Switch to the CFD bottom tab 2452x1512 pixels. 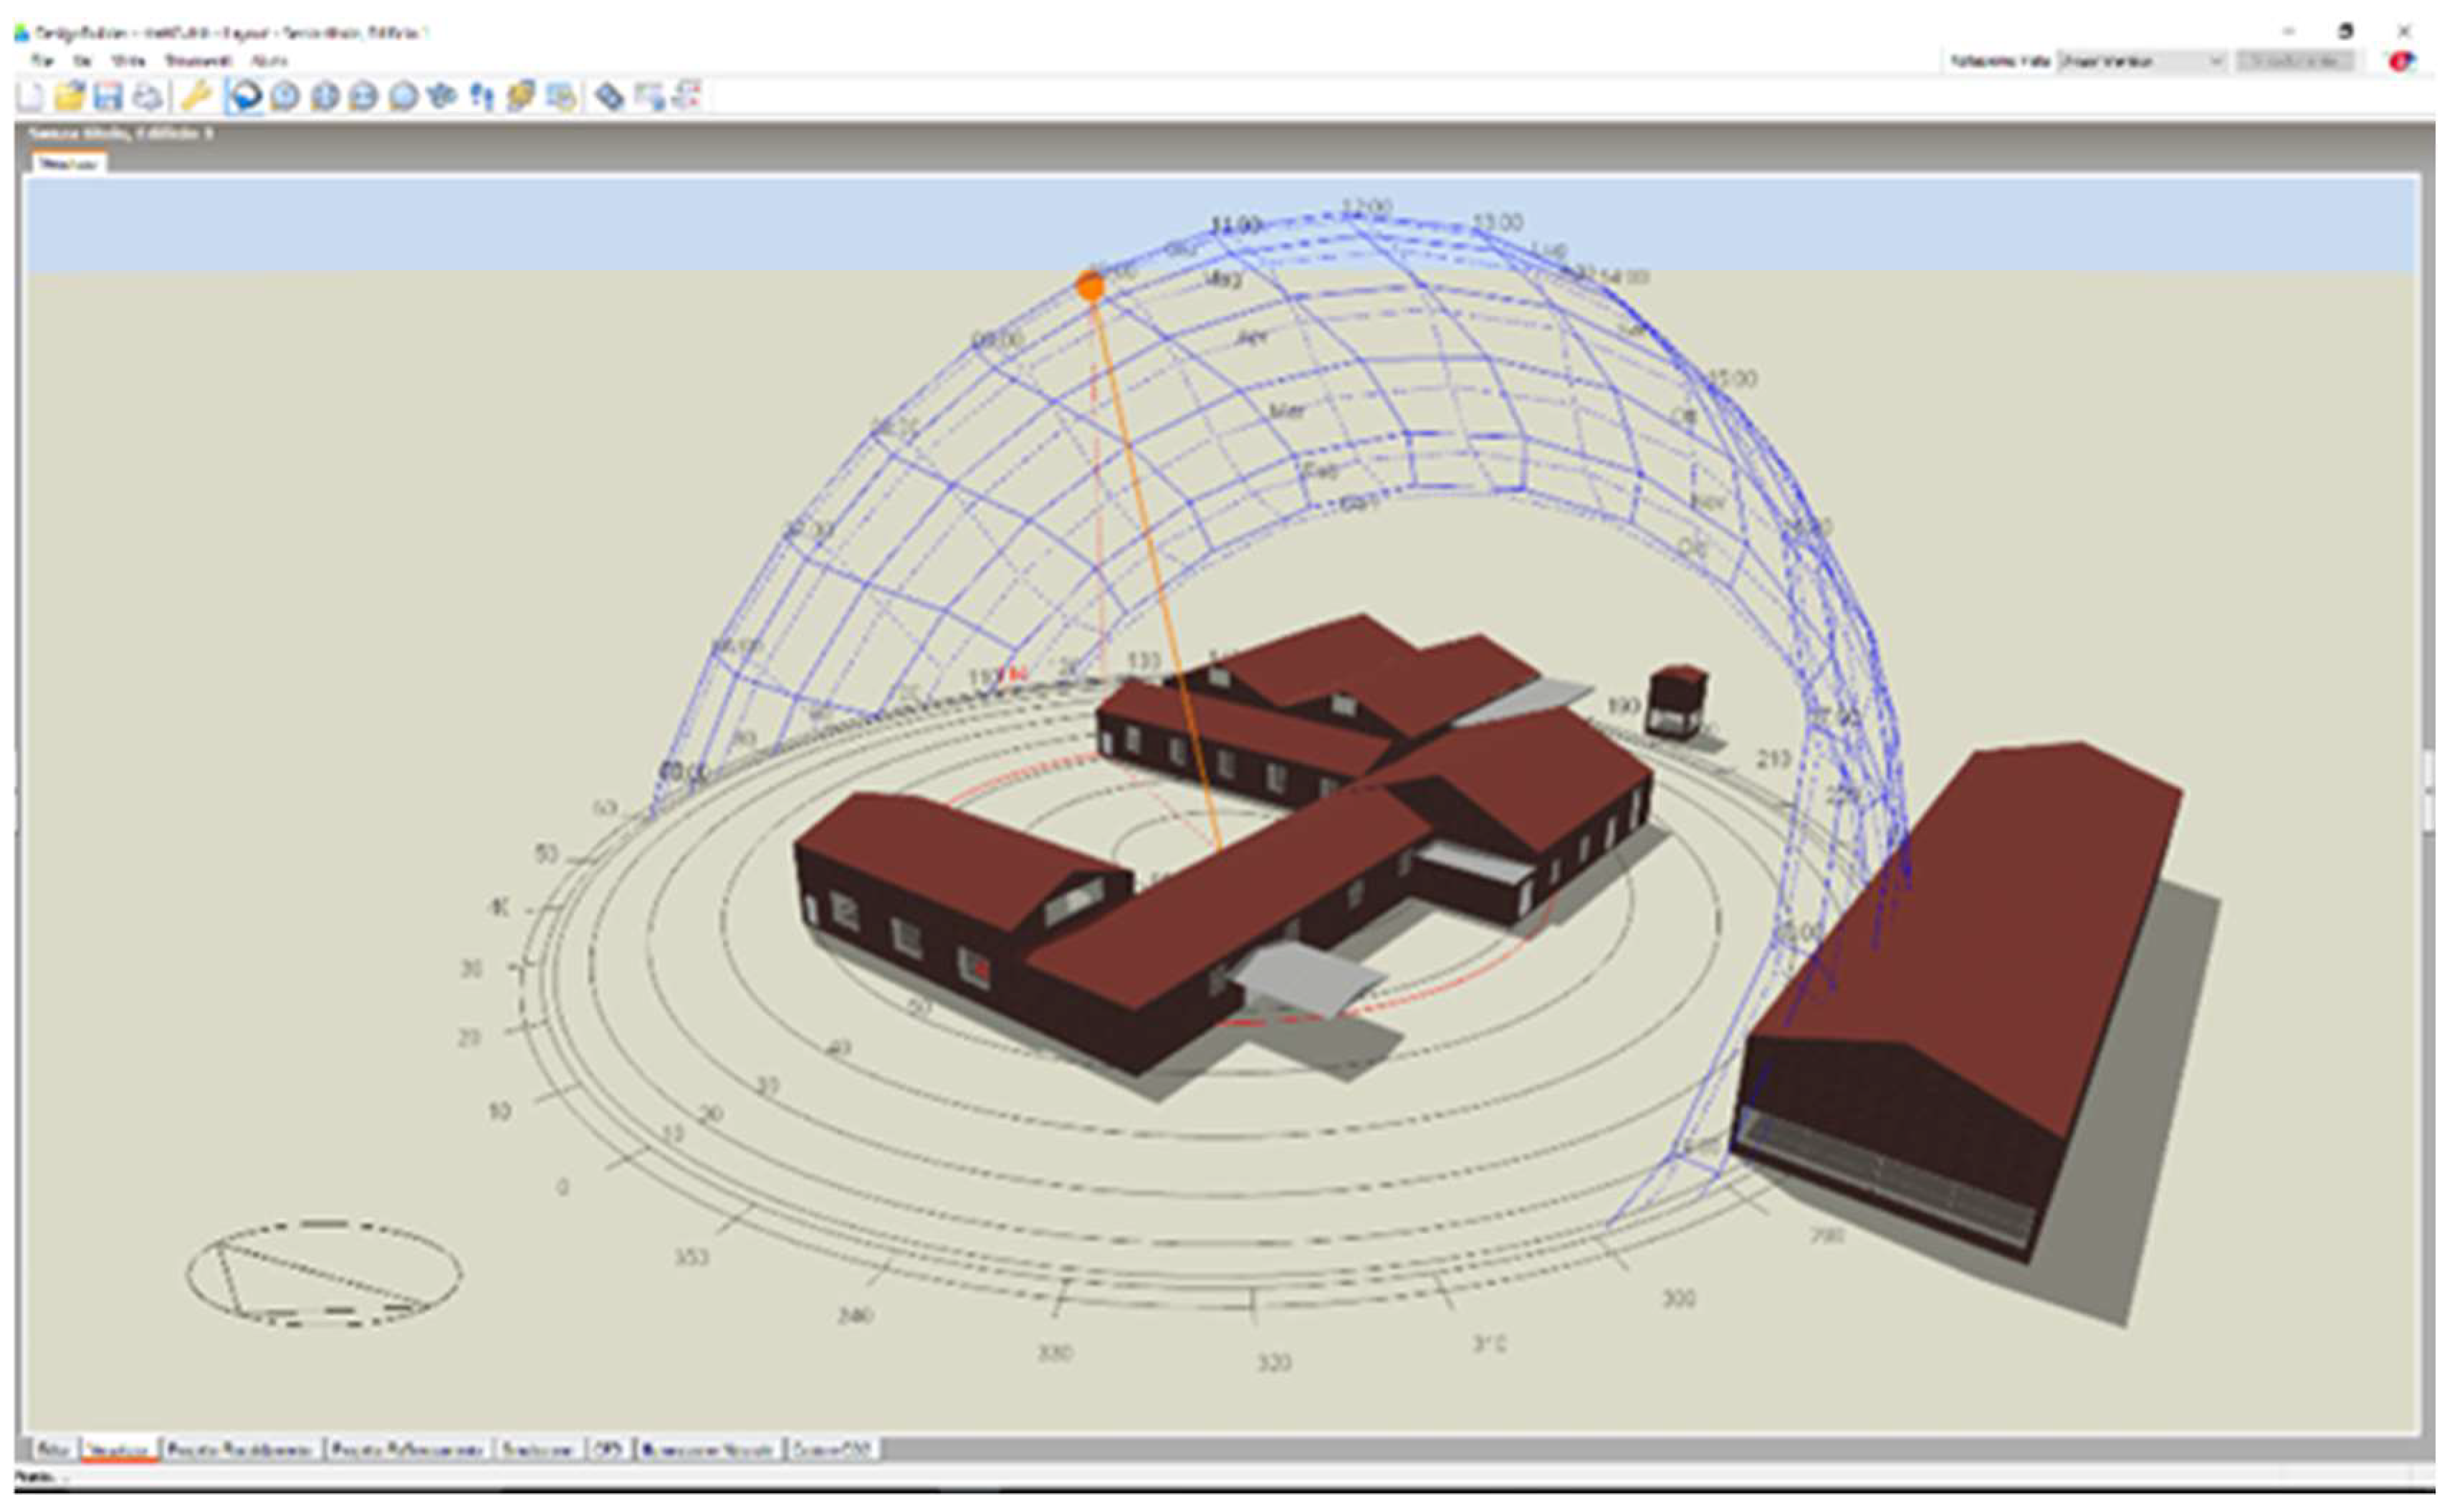coord(608,1449)
